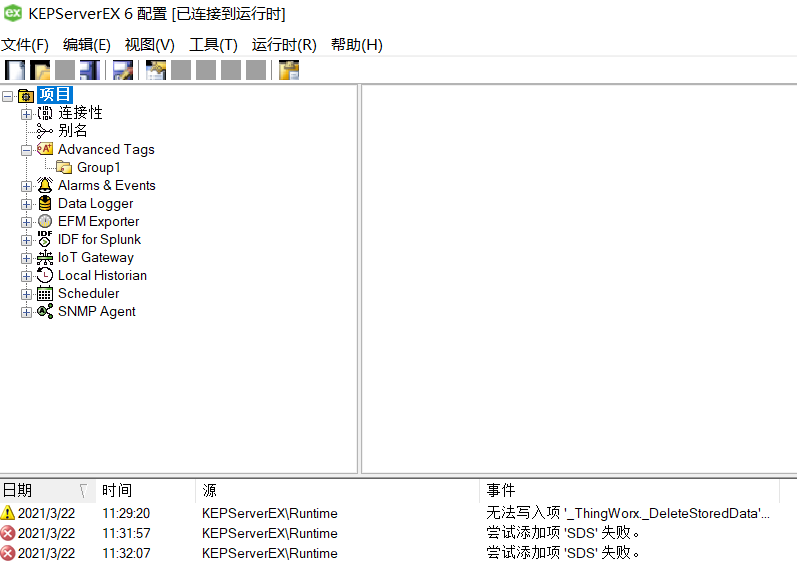Expand the Local Historian node

pos(26,276)
